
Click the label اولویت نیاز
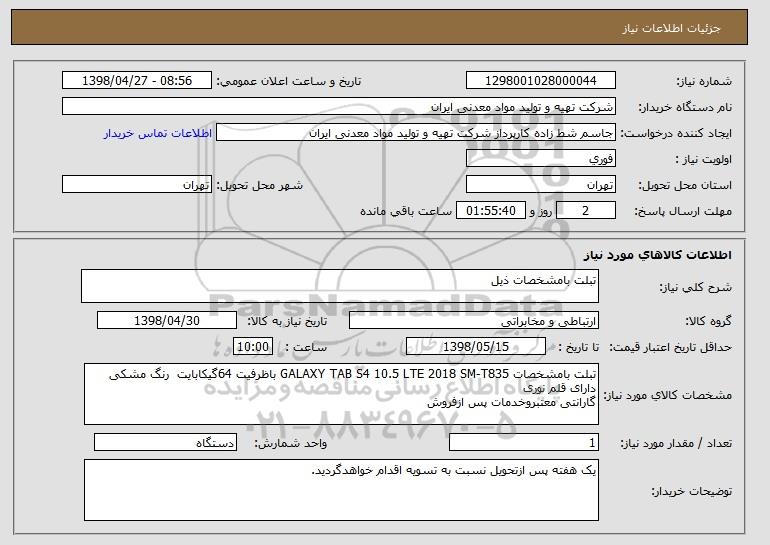[x=704, y=159]
